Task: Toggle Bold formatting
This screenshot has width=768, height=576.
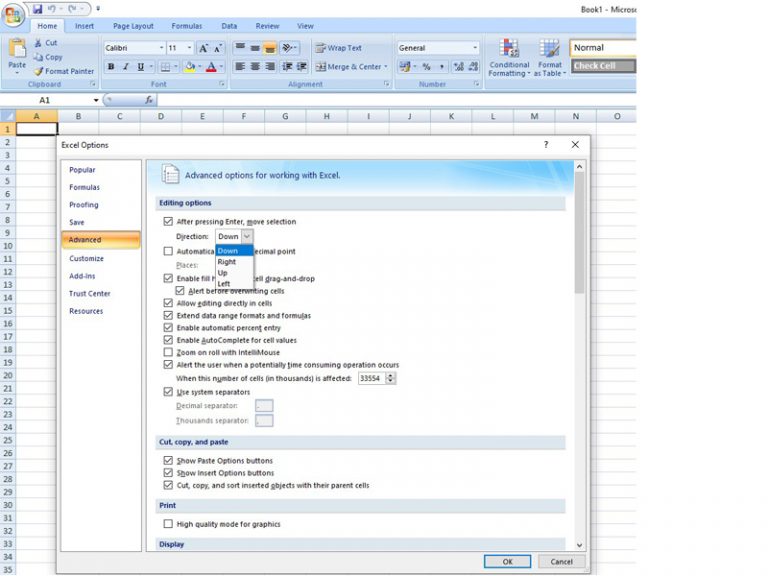Action: pyautogui.click(x=111, y=67)
